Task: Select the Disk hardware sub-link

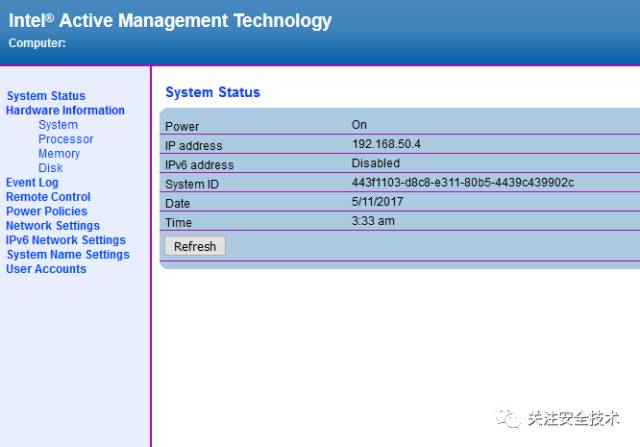Action: [x=51, y=168]
